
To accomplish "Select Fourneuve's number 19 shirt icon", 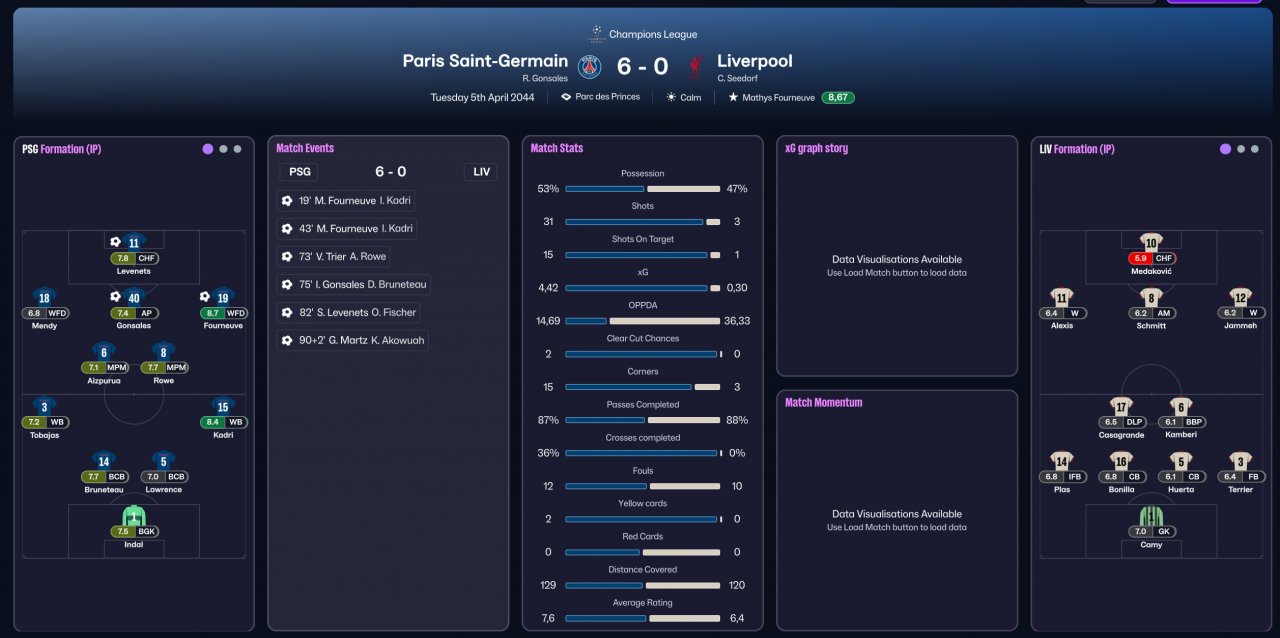I will point(222,297).
